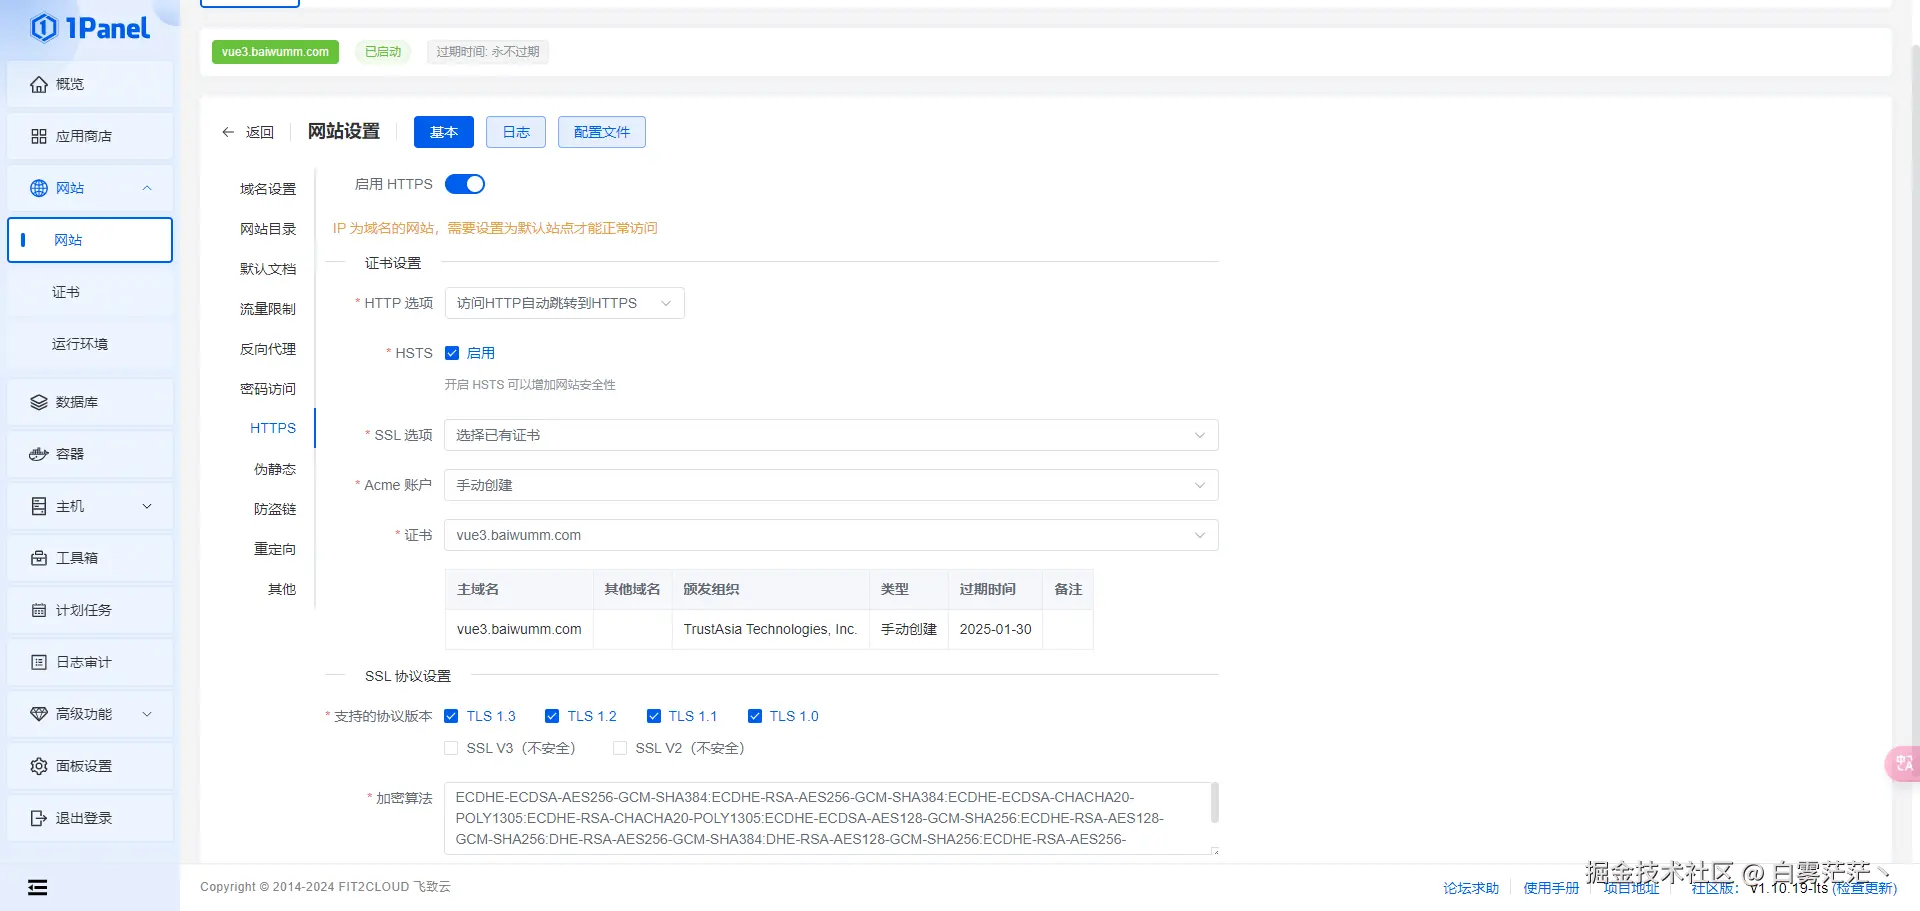Open the 运行环境 sidebar submenu item
Viewport: 1920px width, 911px height.
(x=90, y=344)
